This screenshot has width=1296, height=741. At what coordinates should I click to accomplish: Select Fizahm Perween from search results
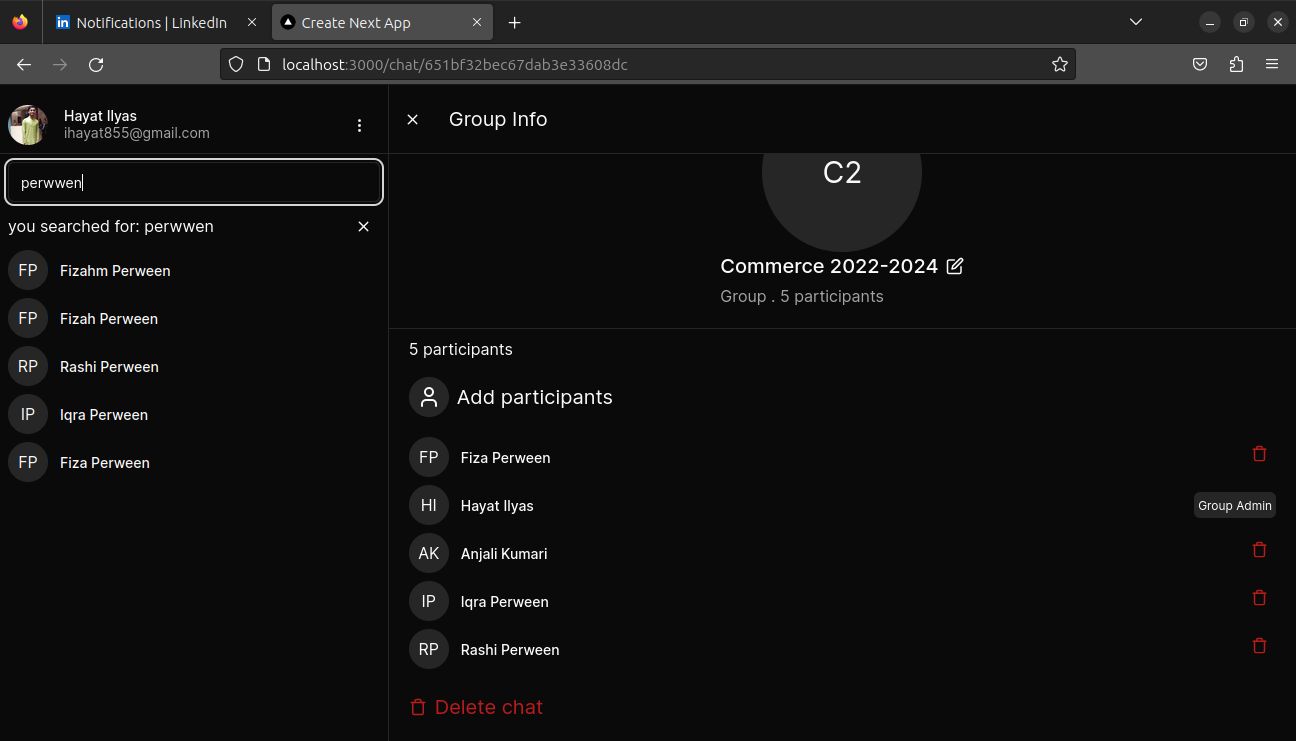[114, 271]
